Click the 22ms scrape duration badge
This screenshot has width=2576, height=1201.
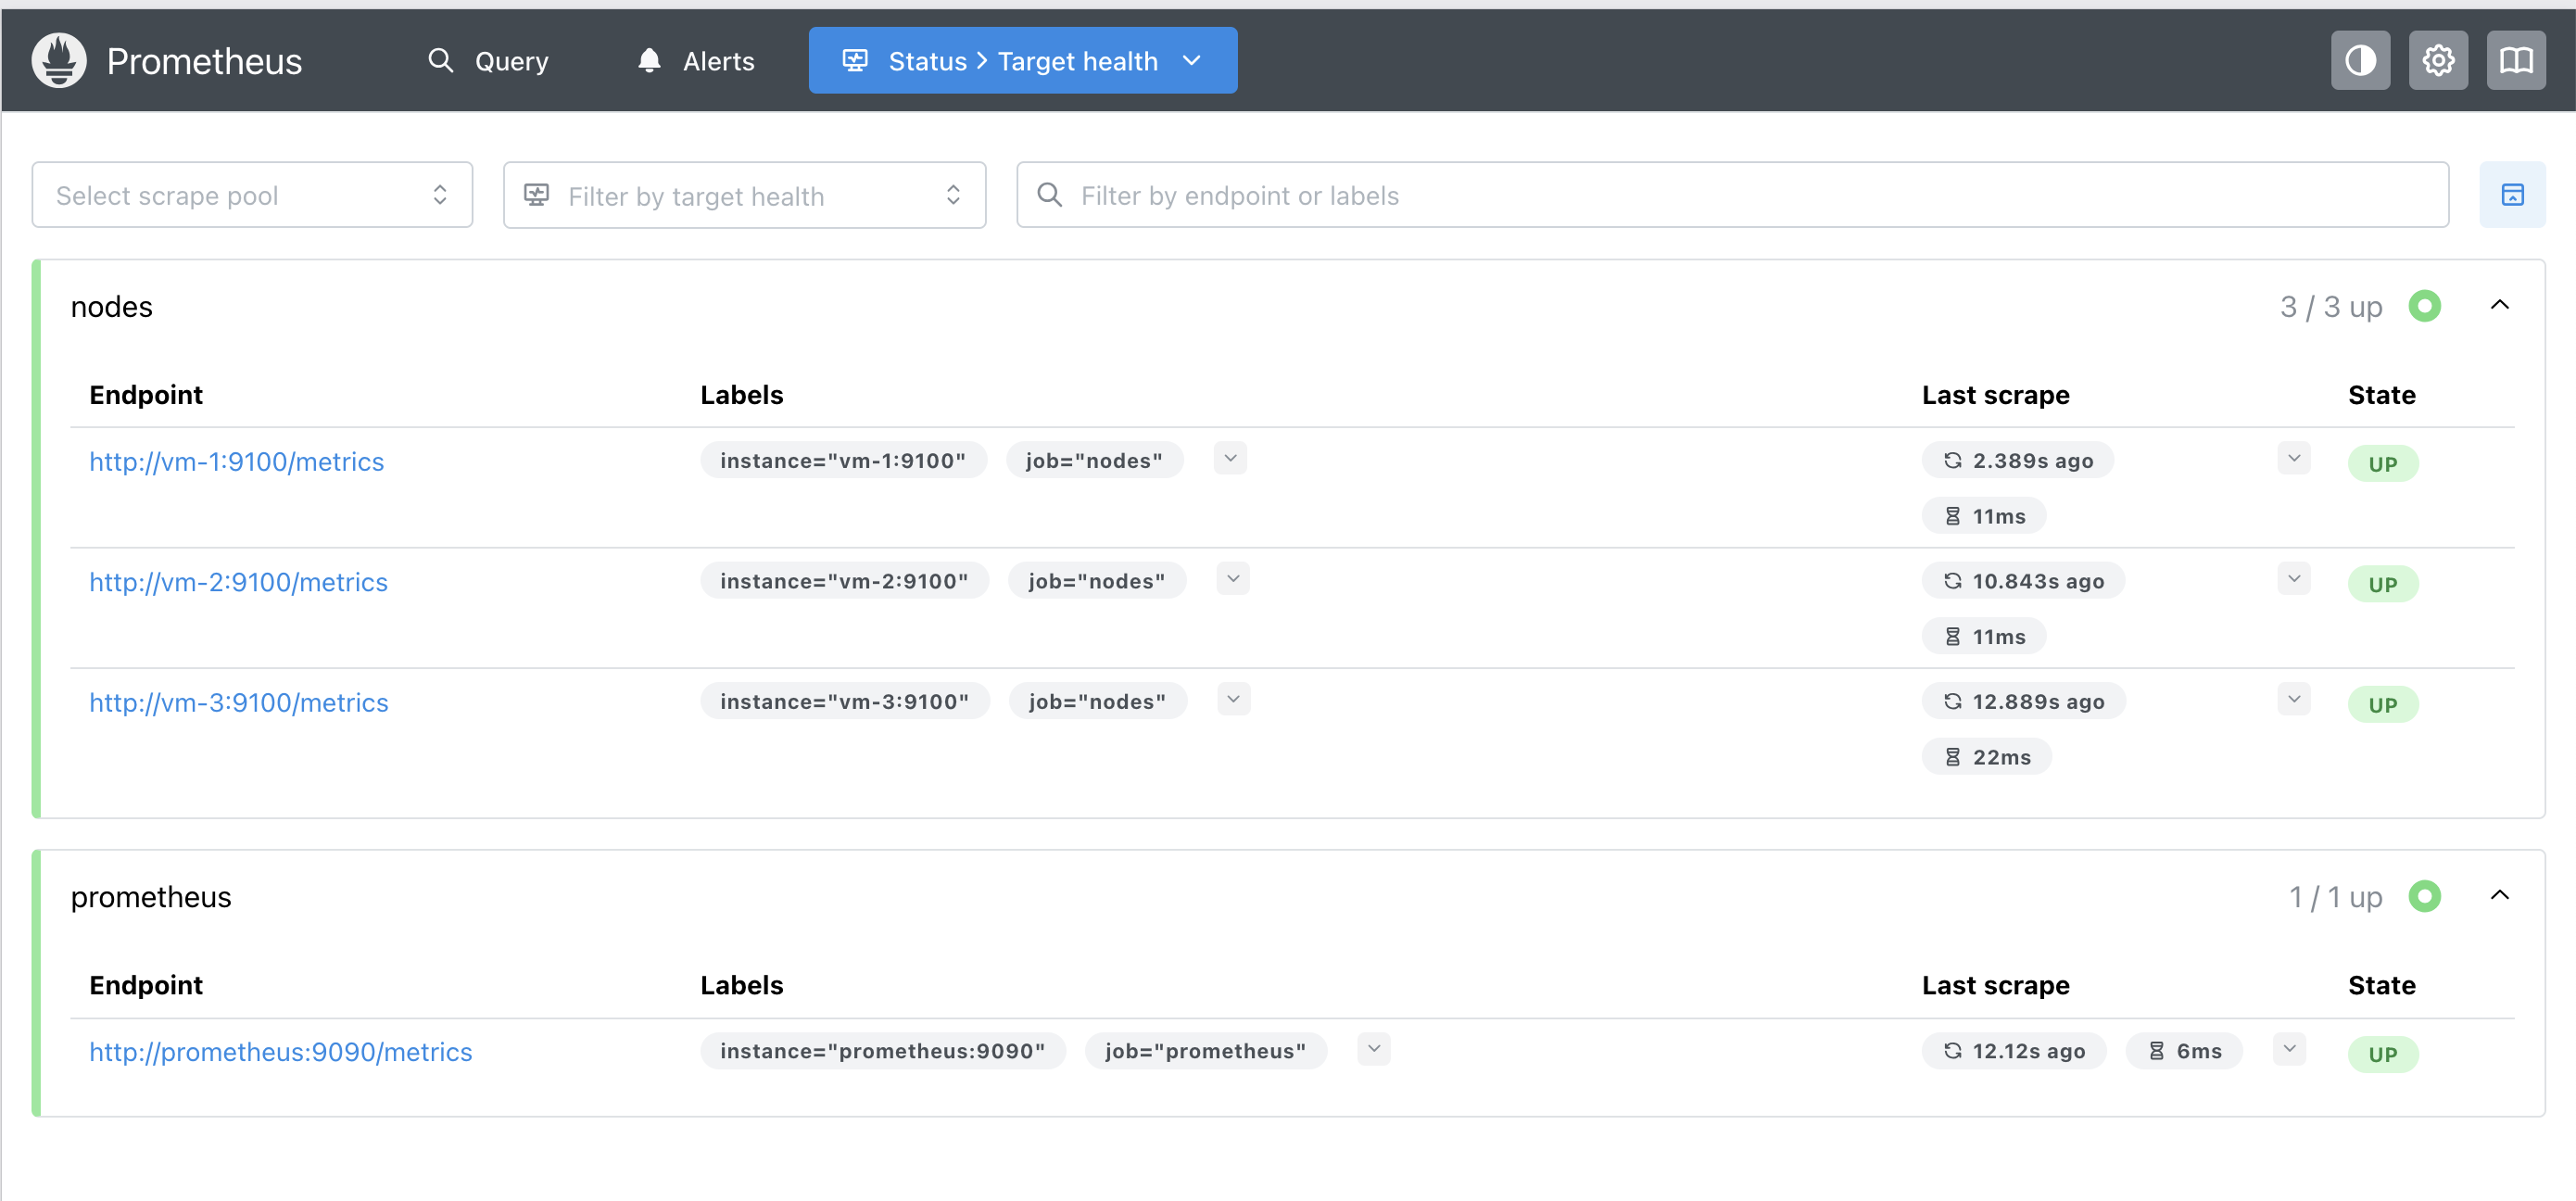click(x=1987, y=757)
